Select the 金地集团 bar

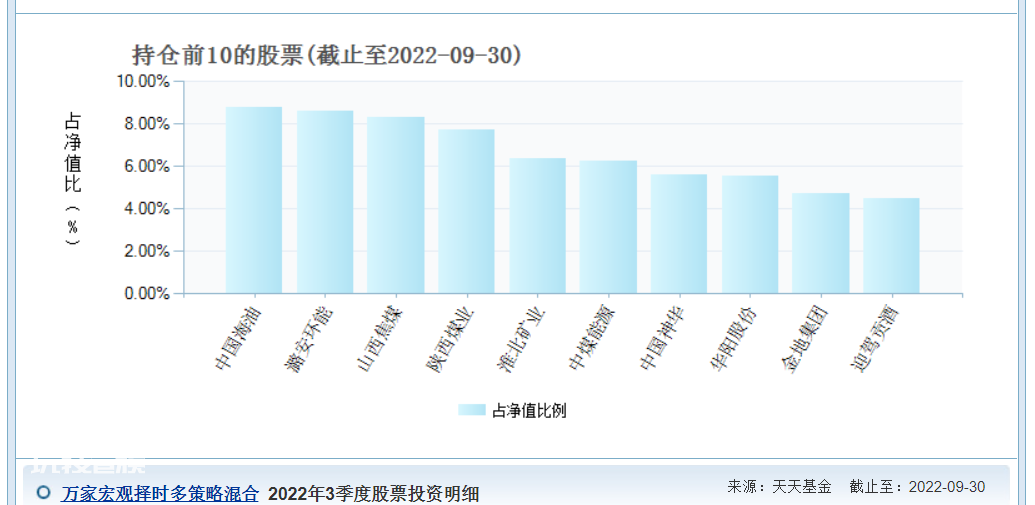(x=820, y=243)
